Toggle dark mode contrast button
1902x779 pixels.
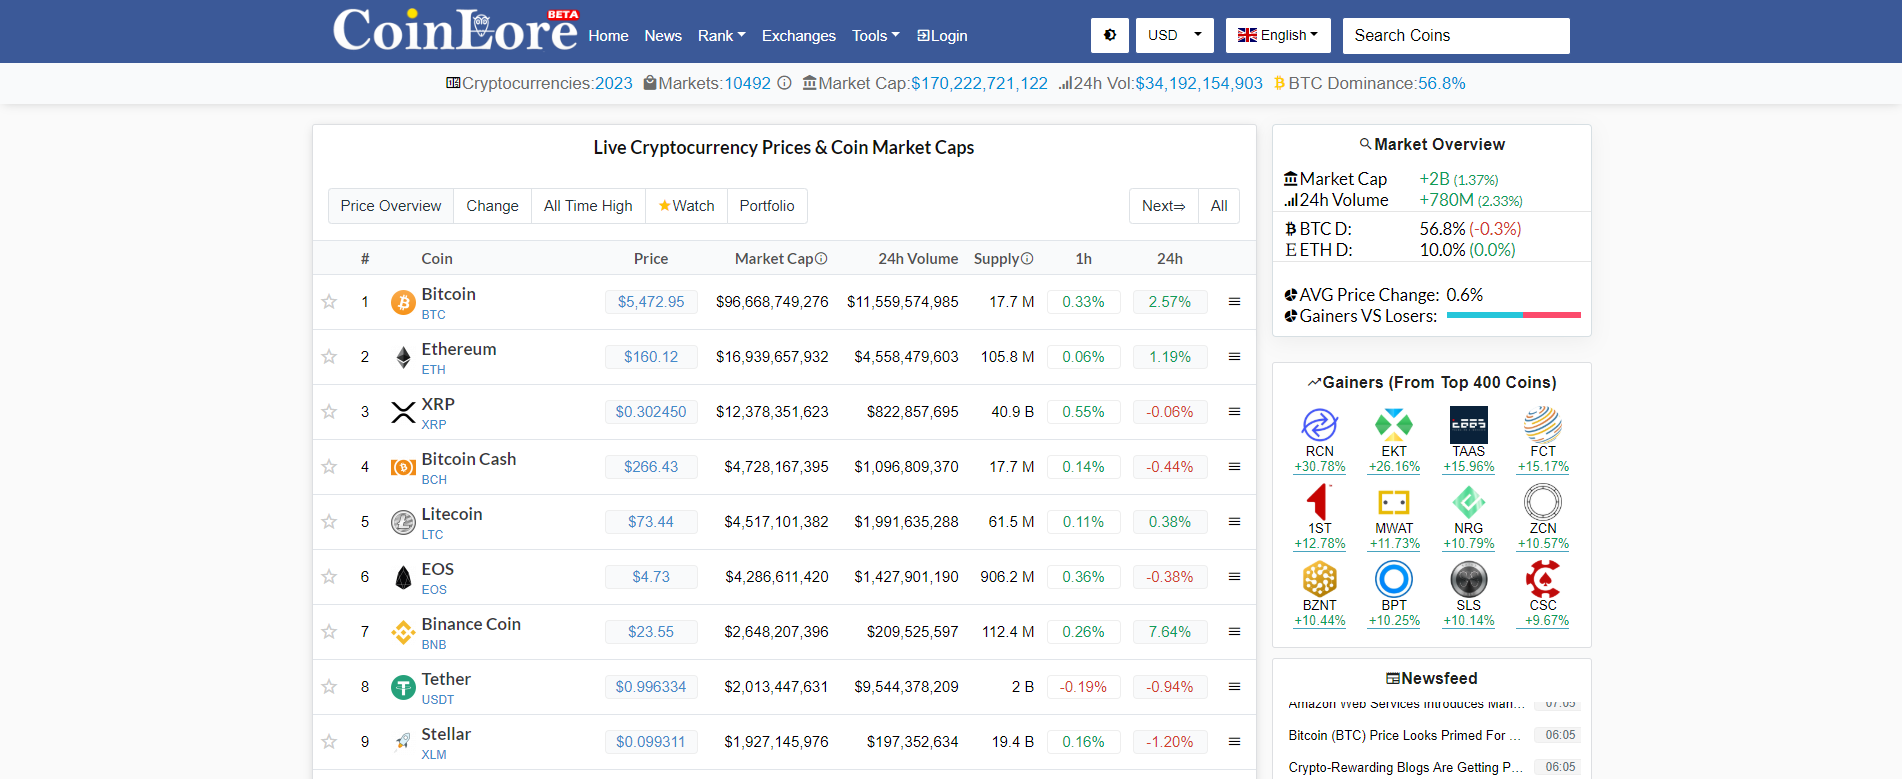point(1110,35)
